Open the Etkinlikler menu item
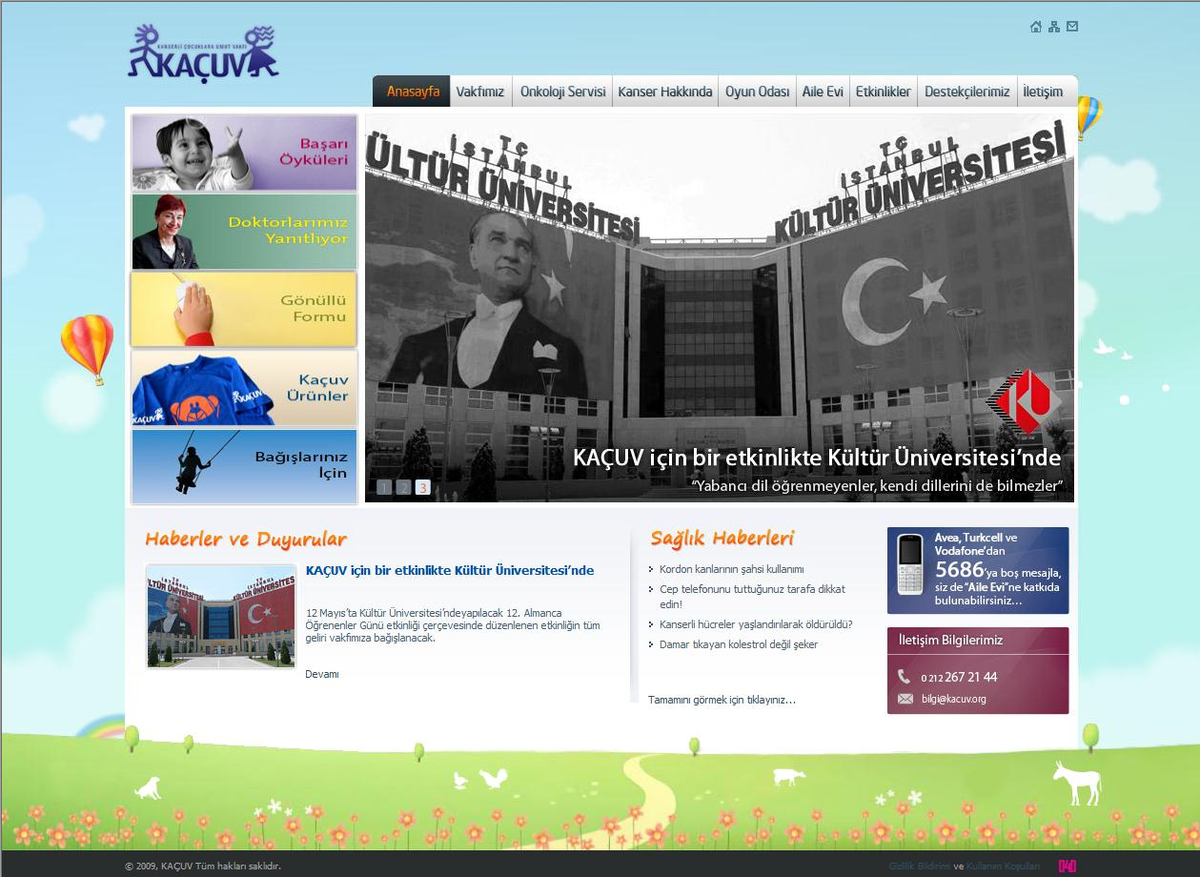This screenshot has width=1200, height=877. [x=883, y=91]
